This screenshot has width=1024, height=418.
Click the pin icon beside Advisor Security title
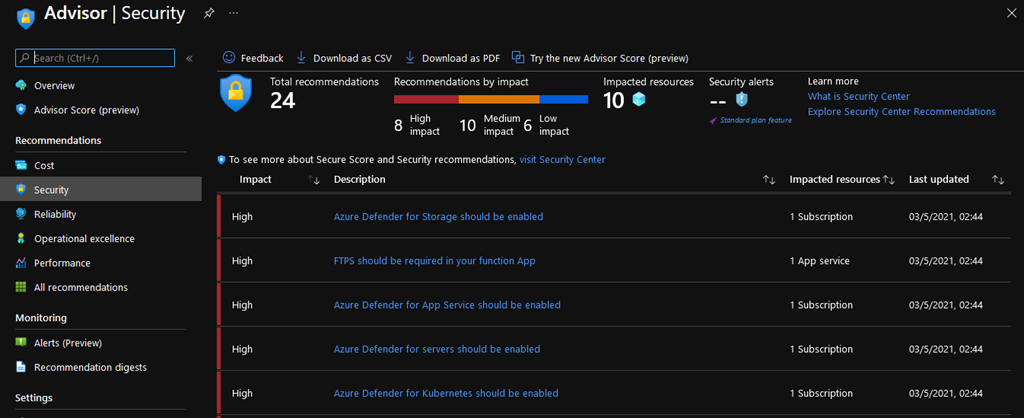click(x=208, y=13)
